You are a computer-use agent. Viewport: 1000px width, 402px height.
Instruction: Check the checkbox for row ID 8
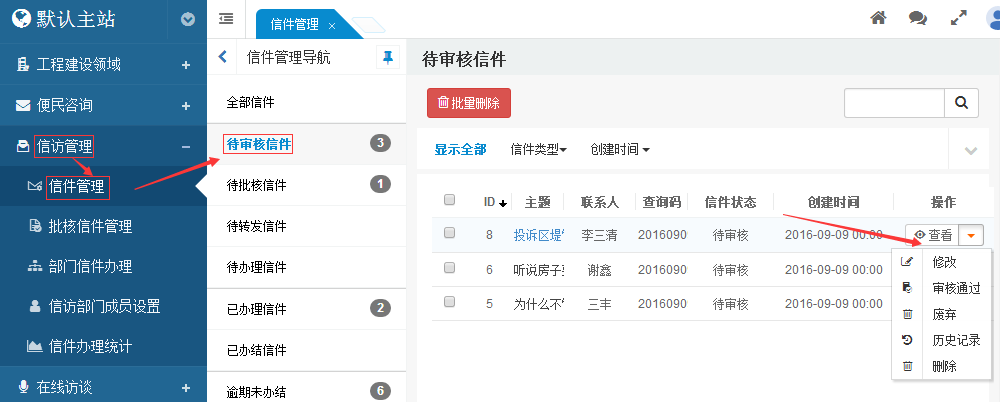pyautogui.click(x=449, y=233)
